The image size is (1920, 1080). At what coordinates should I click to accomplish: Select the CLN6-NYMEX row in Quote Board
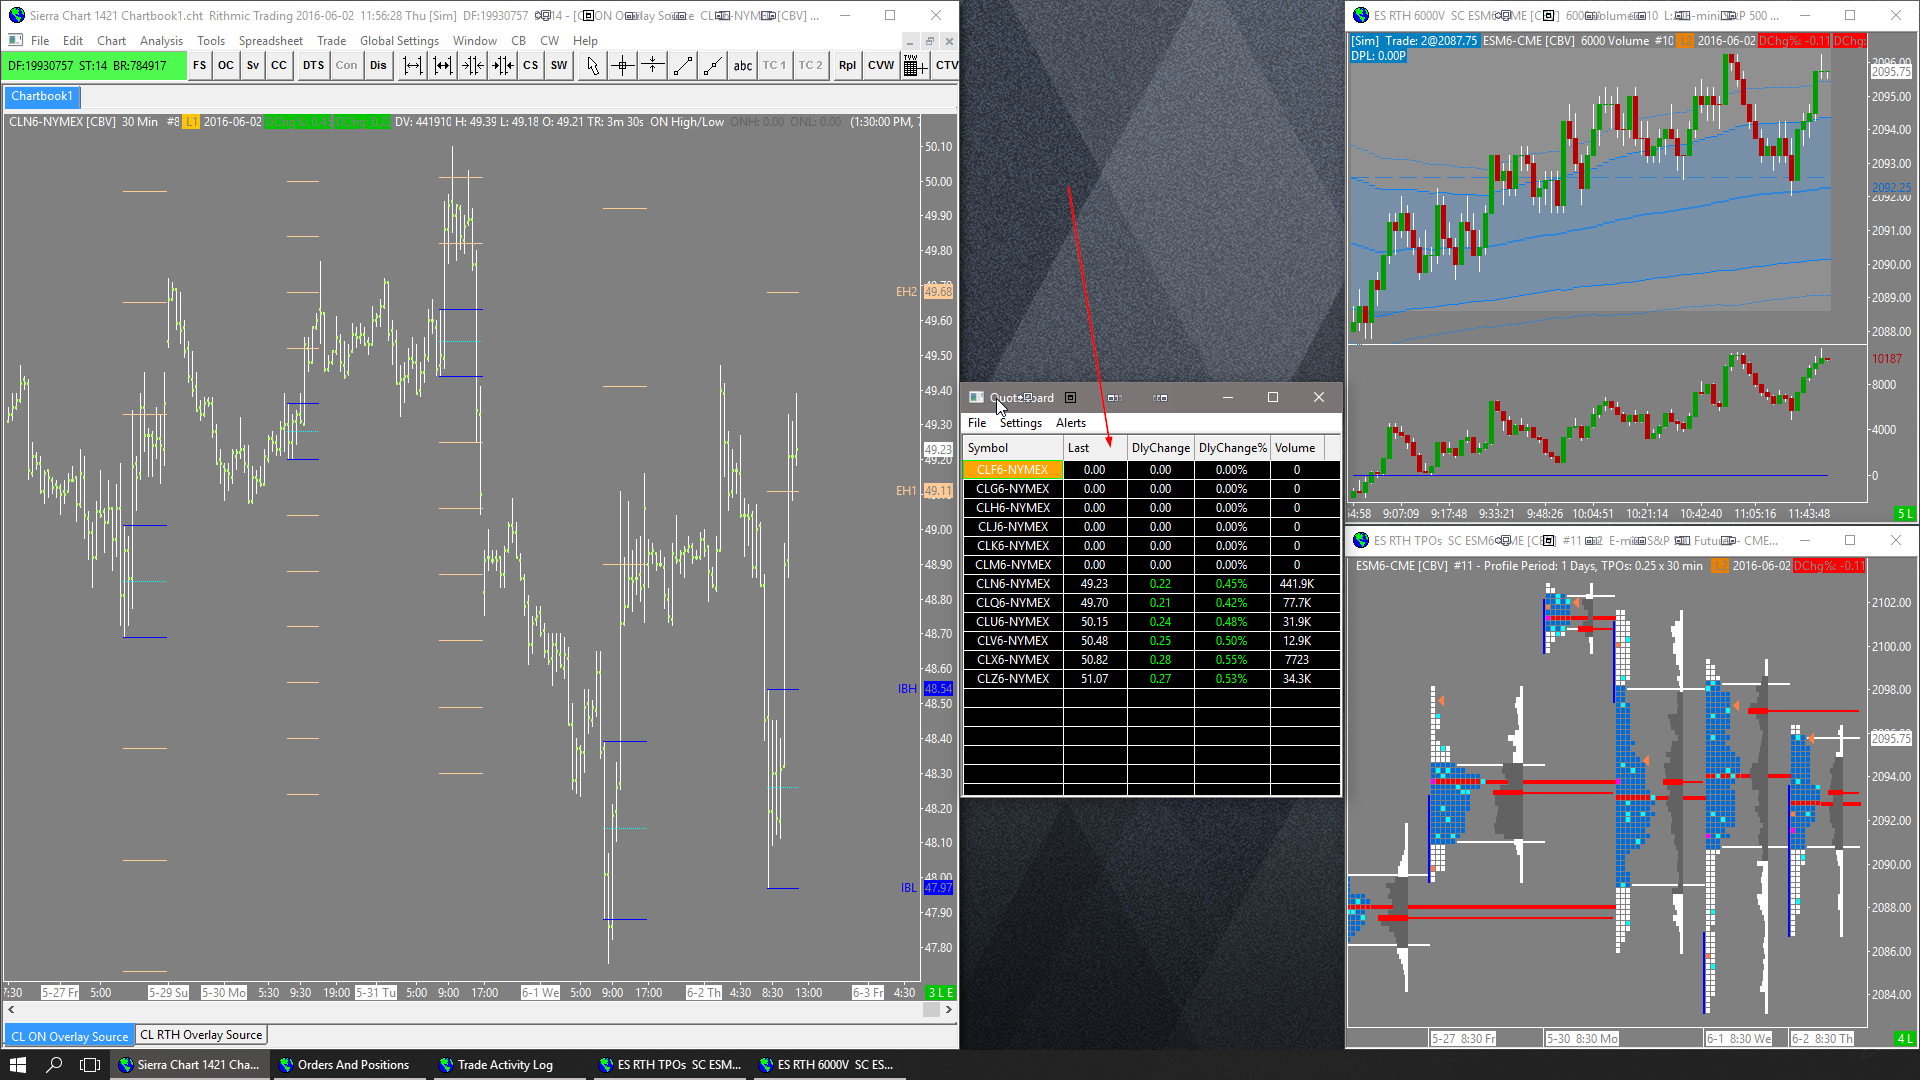click(x=1012, y=584)
